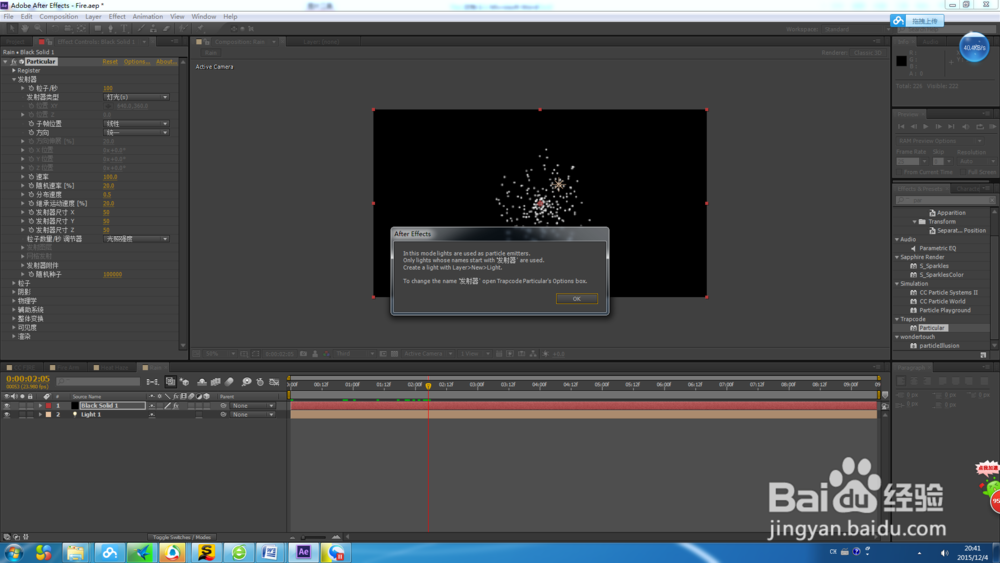Click the auto-keyframe stopwatch timeline icon

[260, 382]
